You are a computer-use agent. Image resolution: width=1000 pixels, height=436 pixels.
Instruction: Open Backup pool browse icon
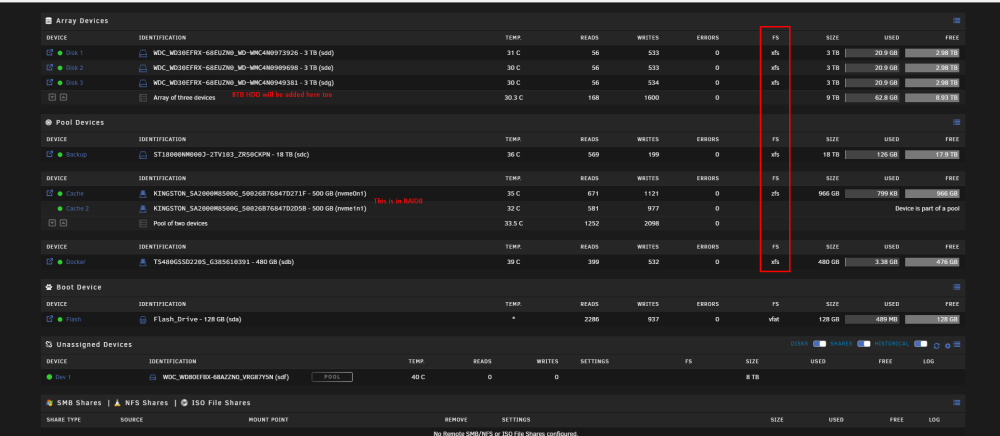pos(50,154)
